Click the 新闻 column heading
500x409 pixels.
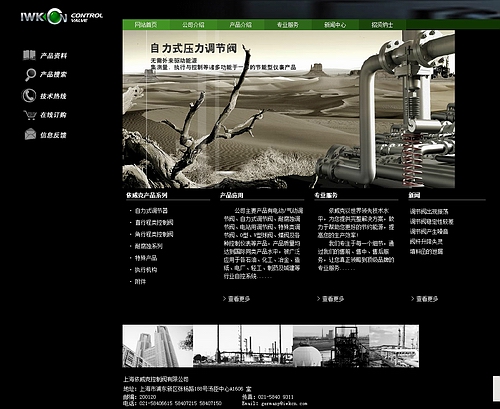click(414, 195)
